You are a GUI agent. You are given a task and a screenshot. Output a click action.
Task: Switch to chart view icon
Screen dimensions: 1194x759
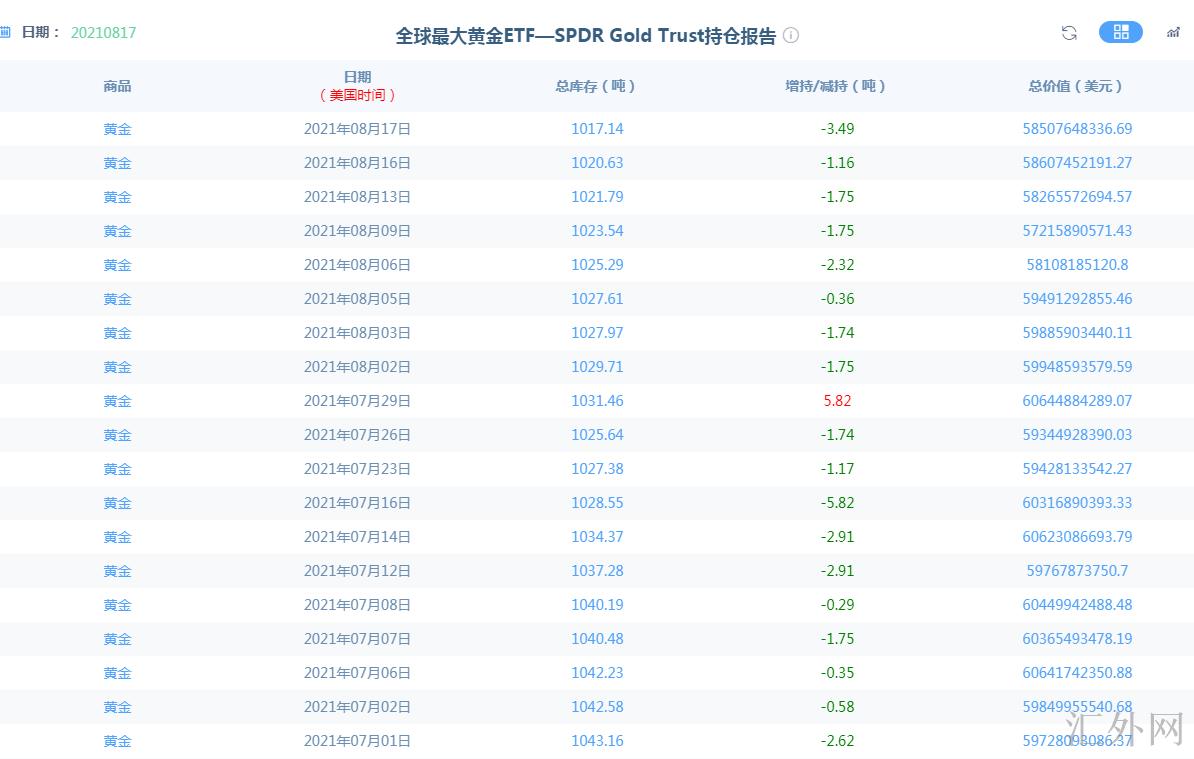point(1173,33)
